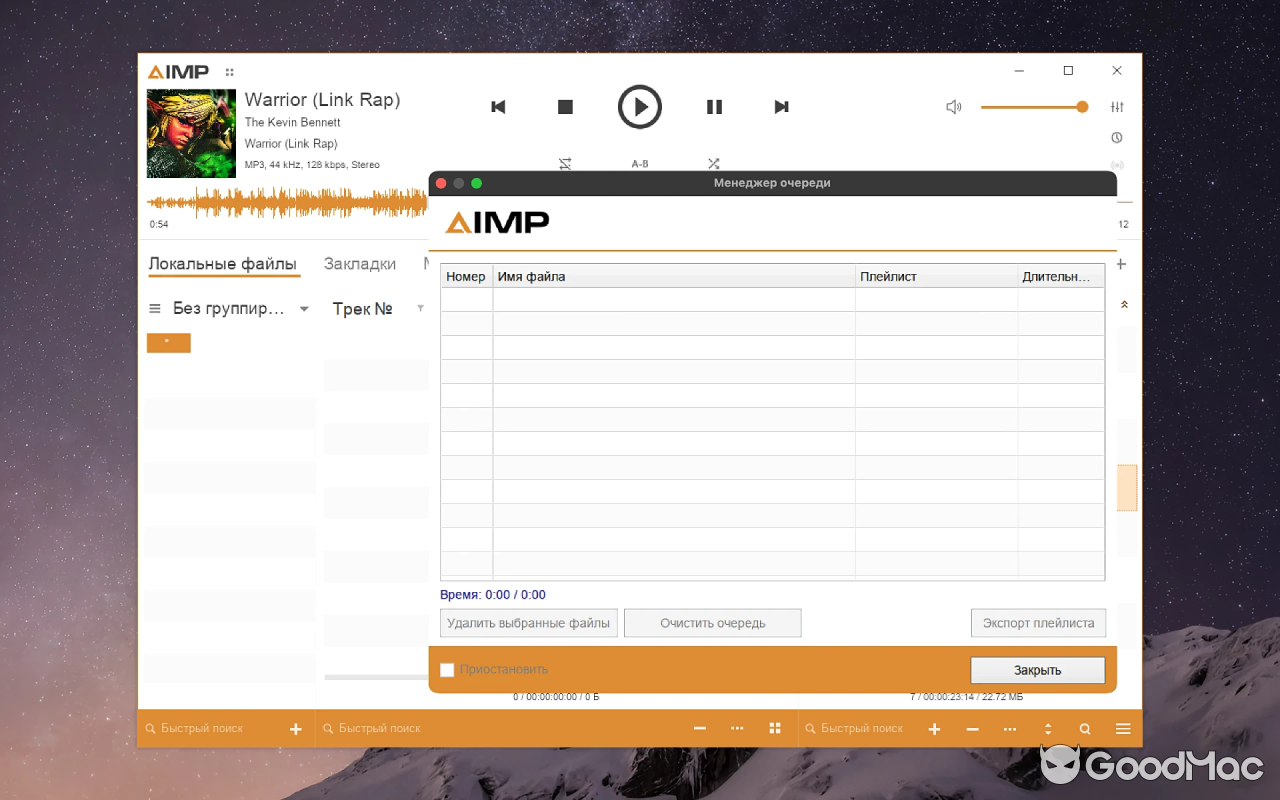This screenshot has width=1280, height=800.
Task: Select the Локальные файлы tab
Action: pyautogui.click(x=223, y=263)
